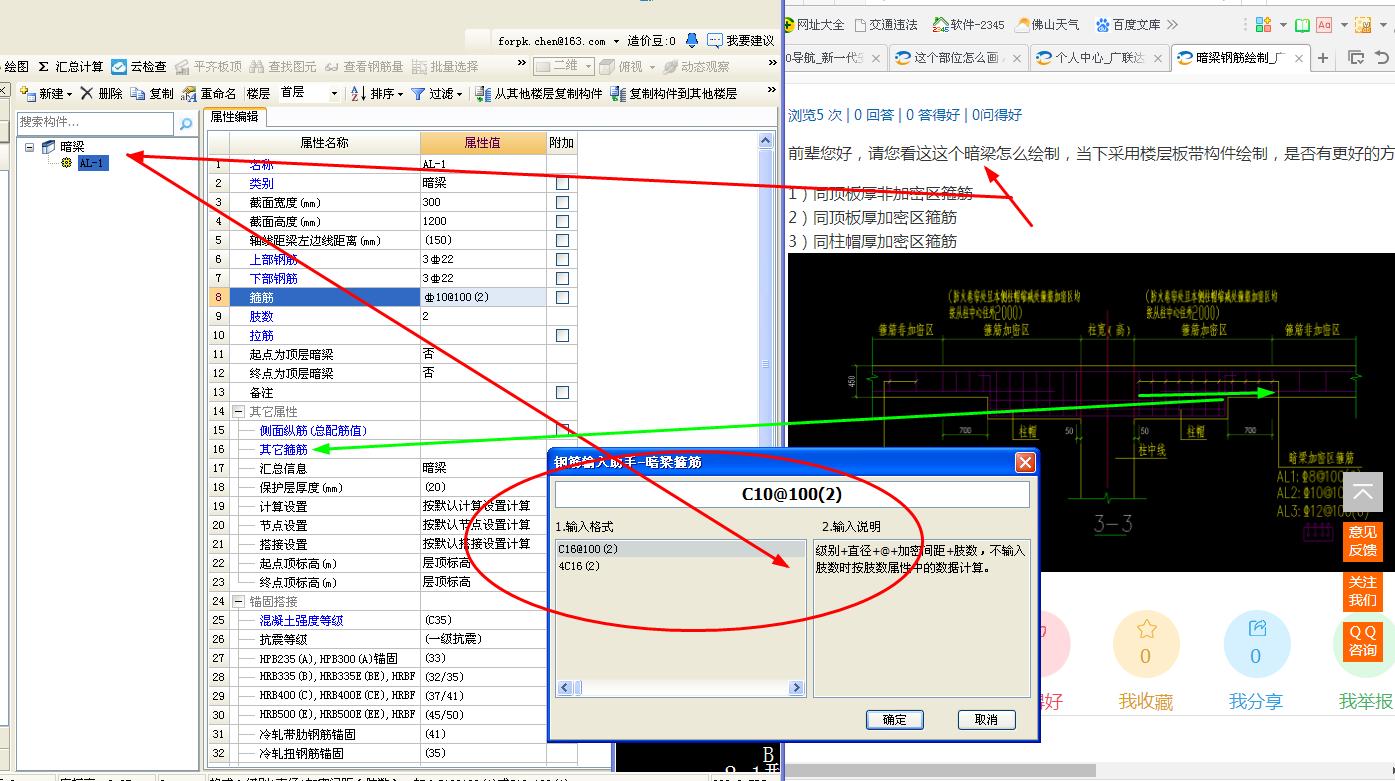Click the 箍筋 value cell Φ10@100(2)
This screenshot has height=781, width=1395.
coord(483,297)
